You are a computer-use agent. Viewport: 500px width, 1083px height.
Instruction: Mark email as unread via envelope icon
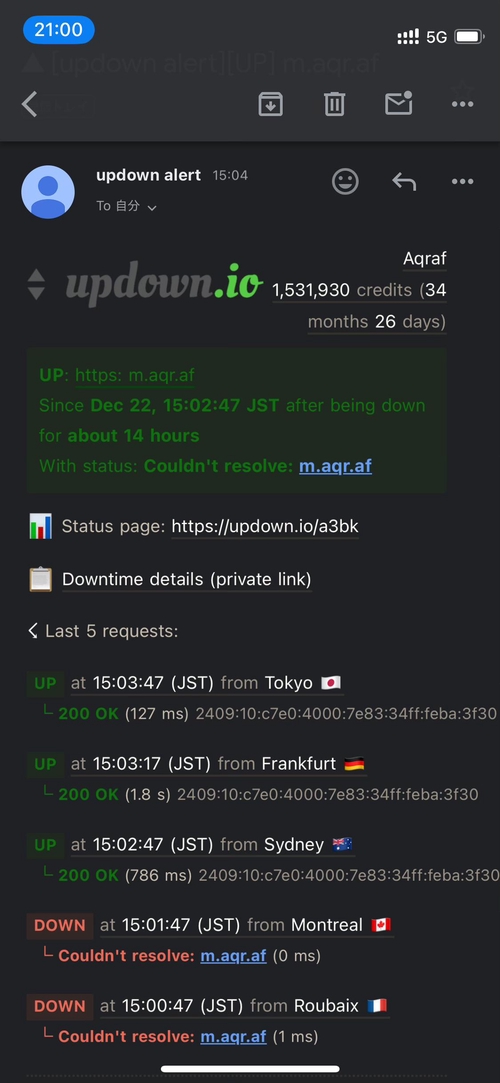pos(398,104)
